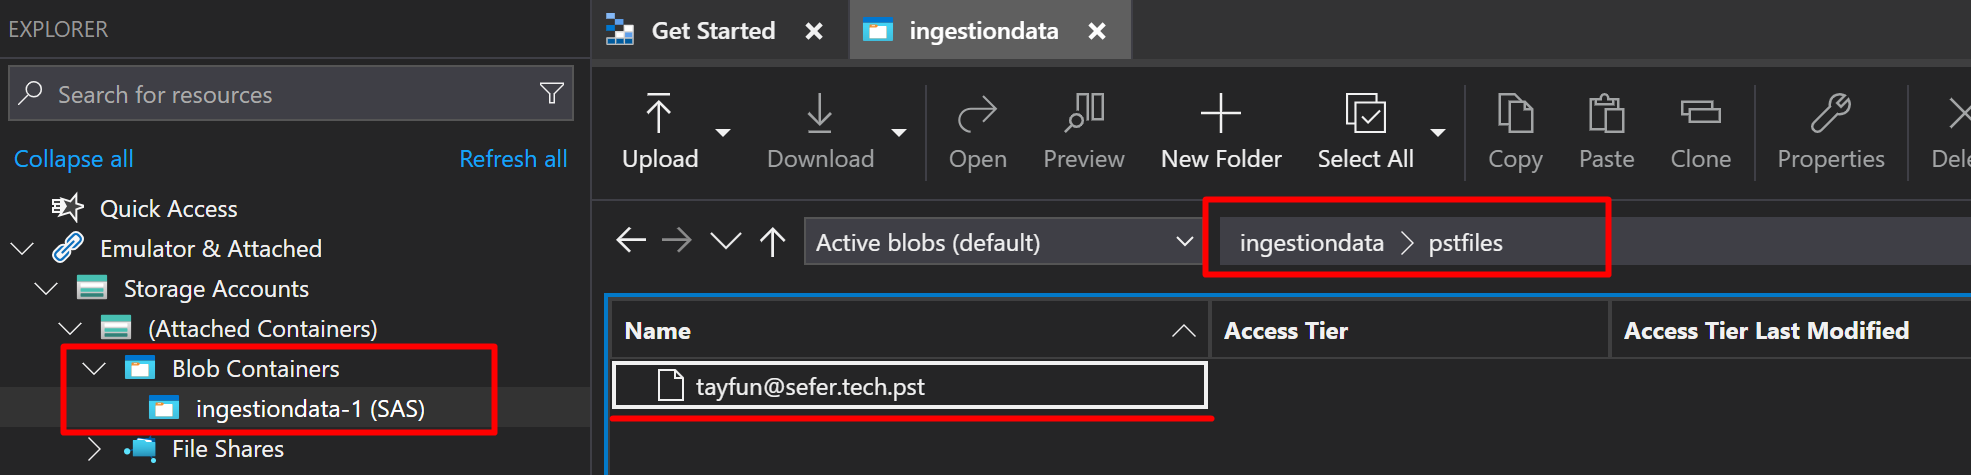The width and height of the screenshot is (1971, 475).
Task: Click the Upload toolbar icon
Action: 659,114
